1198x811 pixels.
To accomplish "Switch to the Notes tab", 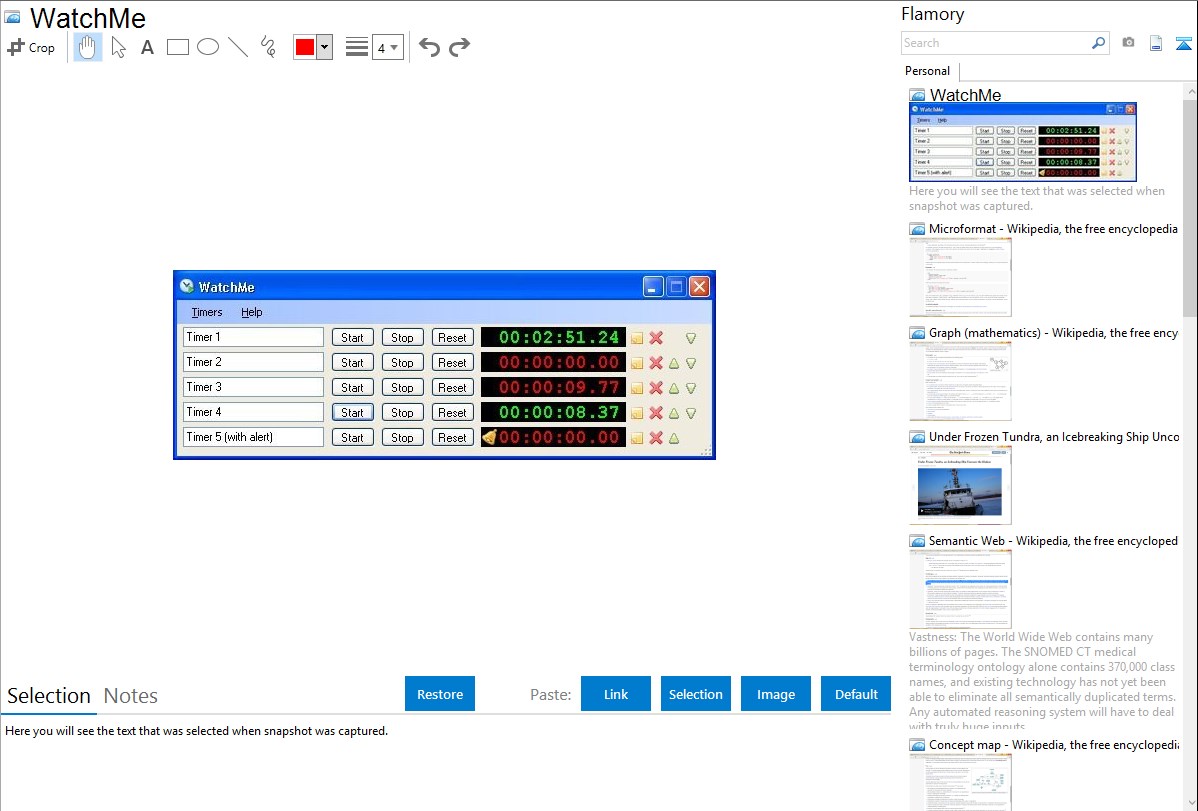I will [131, 696].
